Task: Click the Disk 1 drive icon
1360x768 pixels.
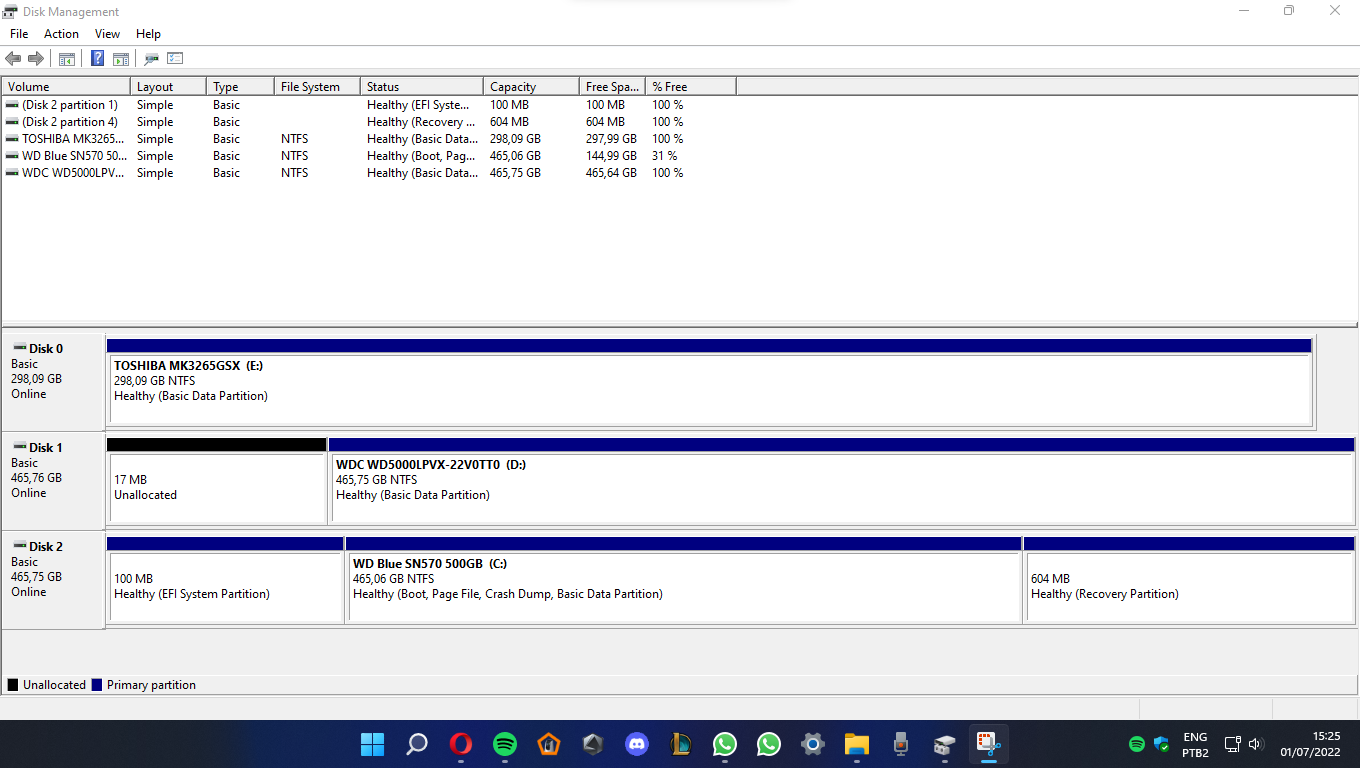Action: 19,447
